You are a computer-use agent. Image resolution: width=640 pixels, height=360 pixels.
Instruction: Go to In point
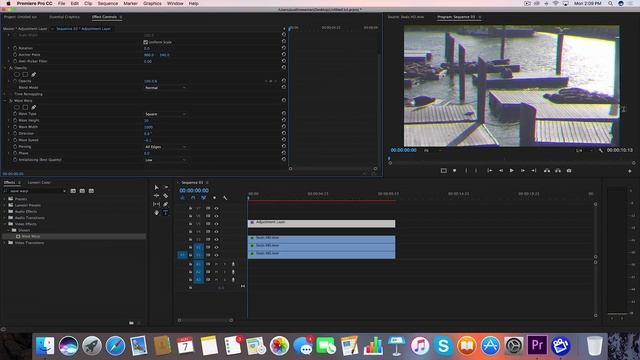pyautogui.click(x=489, y=171)
